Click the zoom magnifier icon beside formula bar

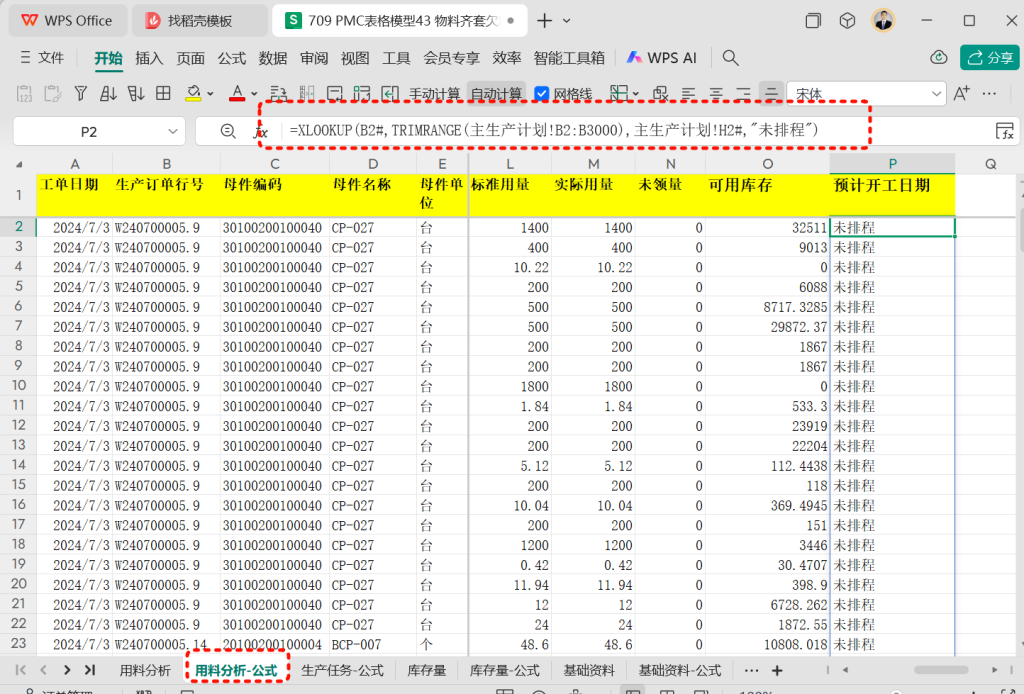pyautogui.click(x=228, y=131)
